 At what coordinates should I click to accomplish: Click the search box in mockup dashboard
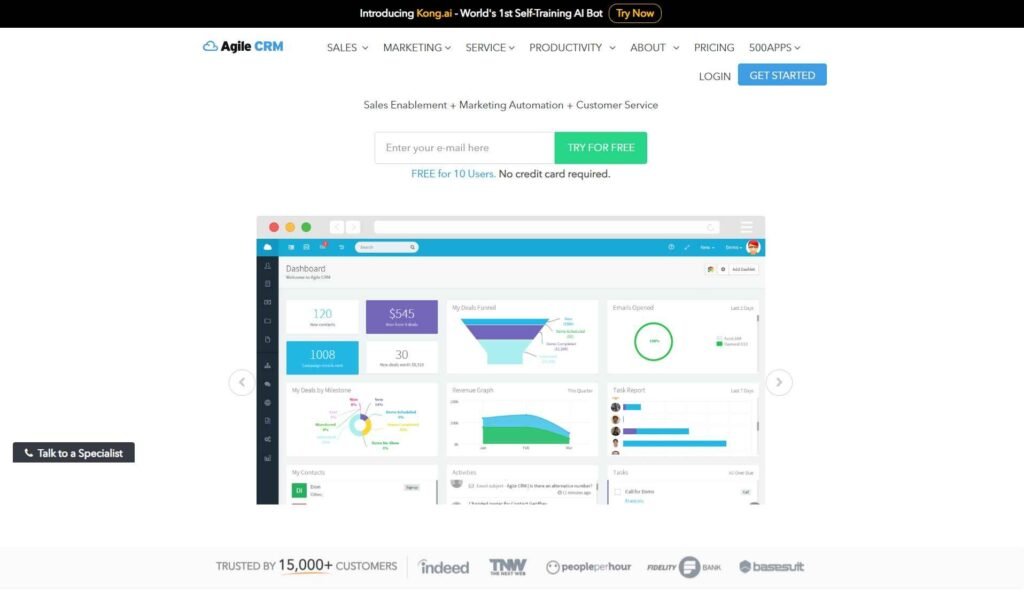coord(387,247)
